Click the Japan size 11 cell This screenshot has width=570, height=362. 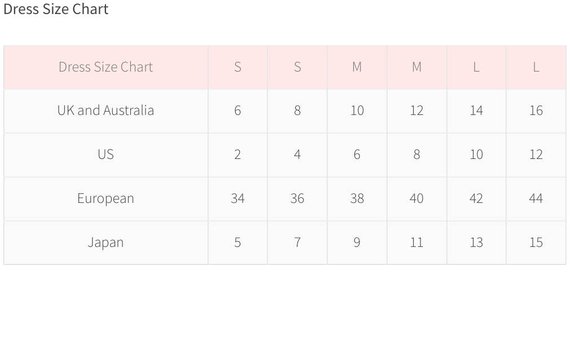pyautogui.click(x=417, y=243)
